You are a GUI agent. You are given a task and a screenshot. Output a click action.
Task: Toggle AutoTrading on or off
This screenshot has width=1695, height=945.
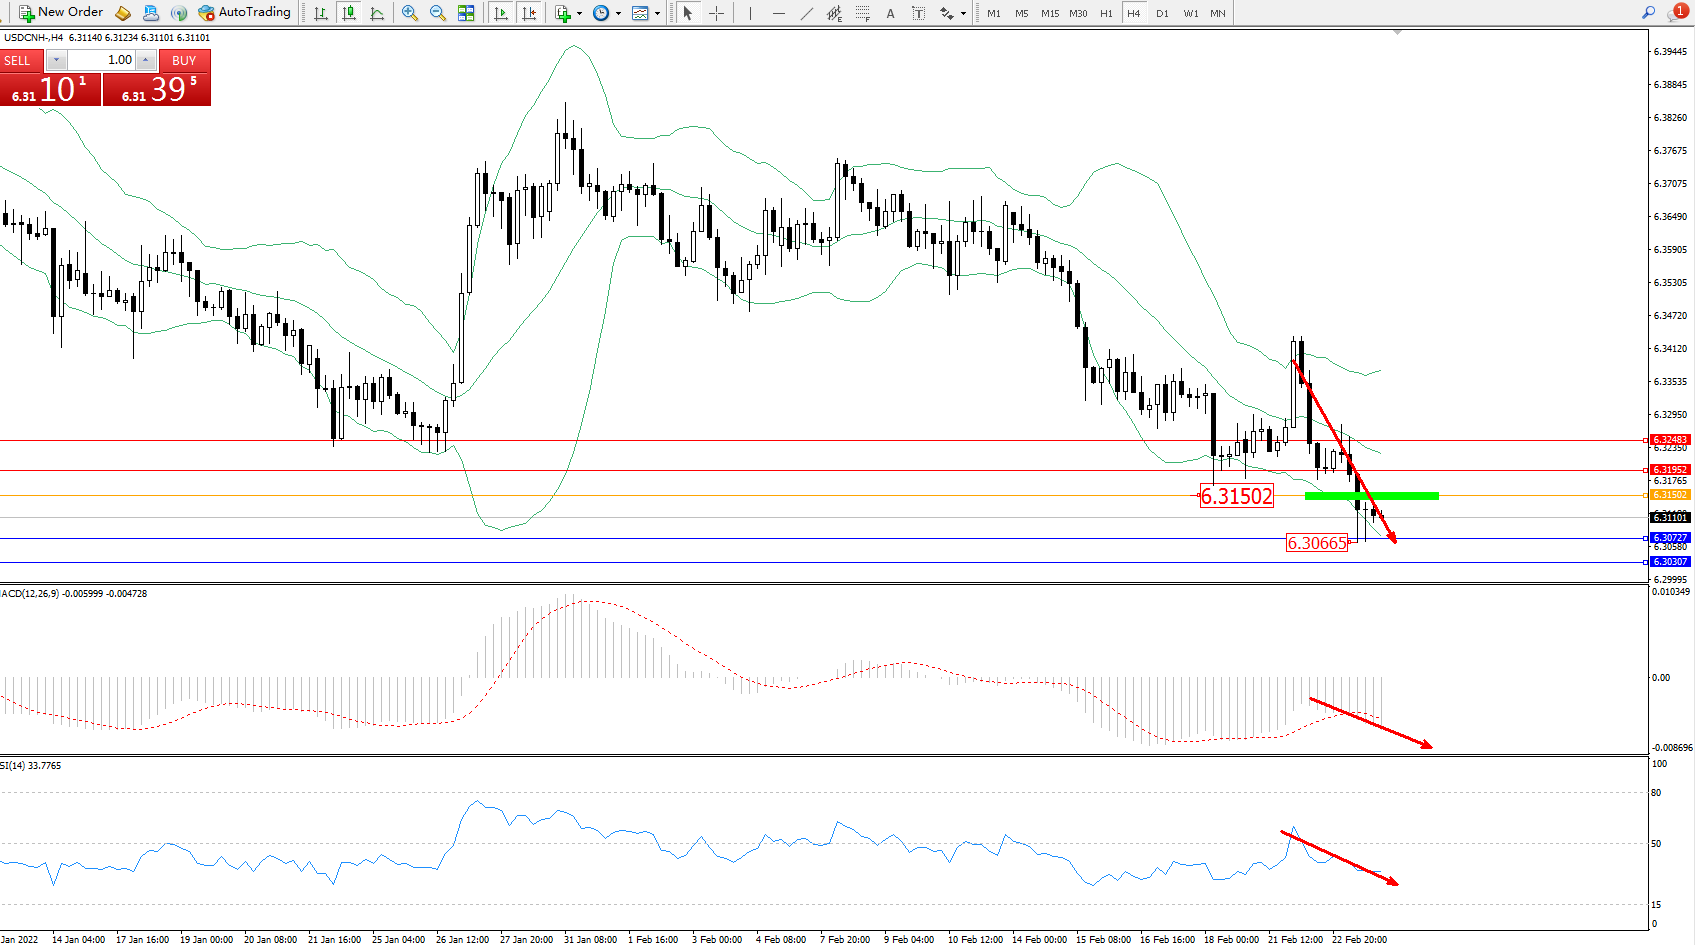[244, 13]
